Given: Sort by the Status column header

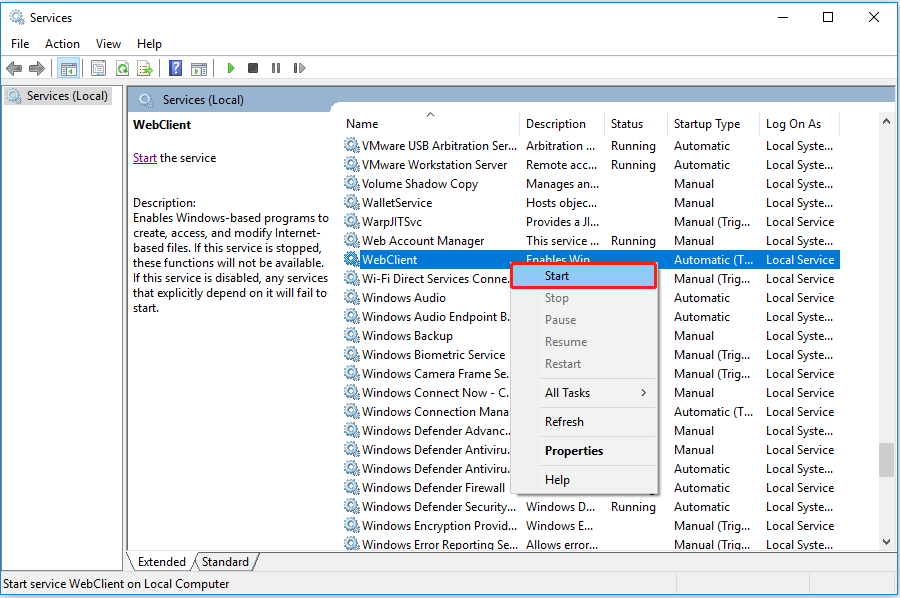Looking at the screenshot, I should click(636, 123).
